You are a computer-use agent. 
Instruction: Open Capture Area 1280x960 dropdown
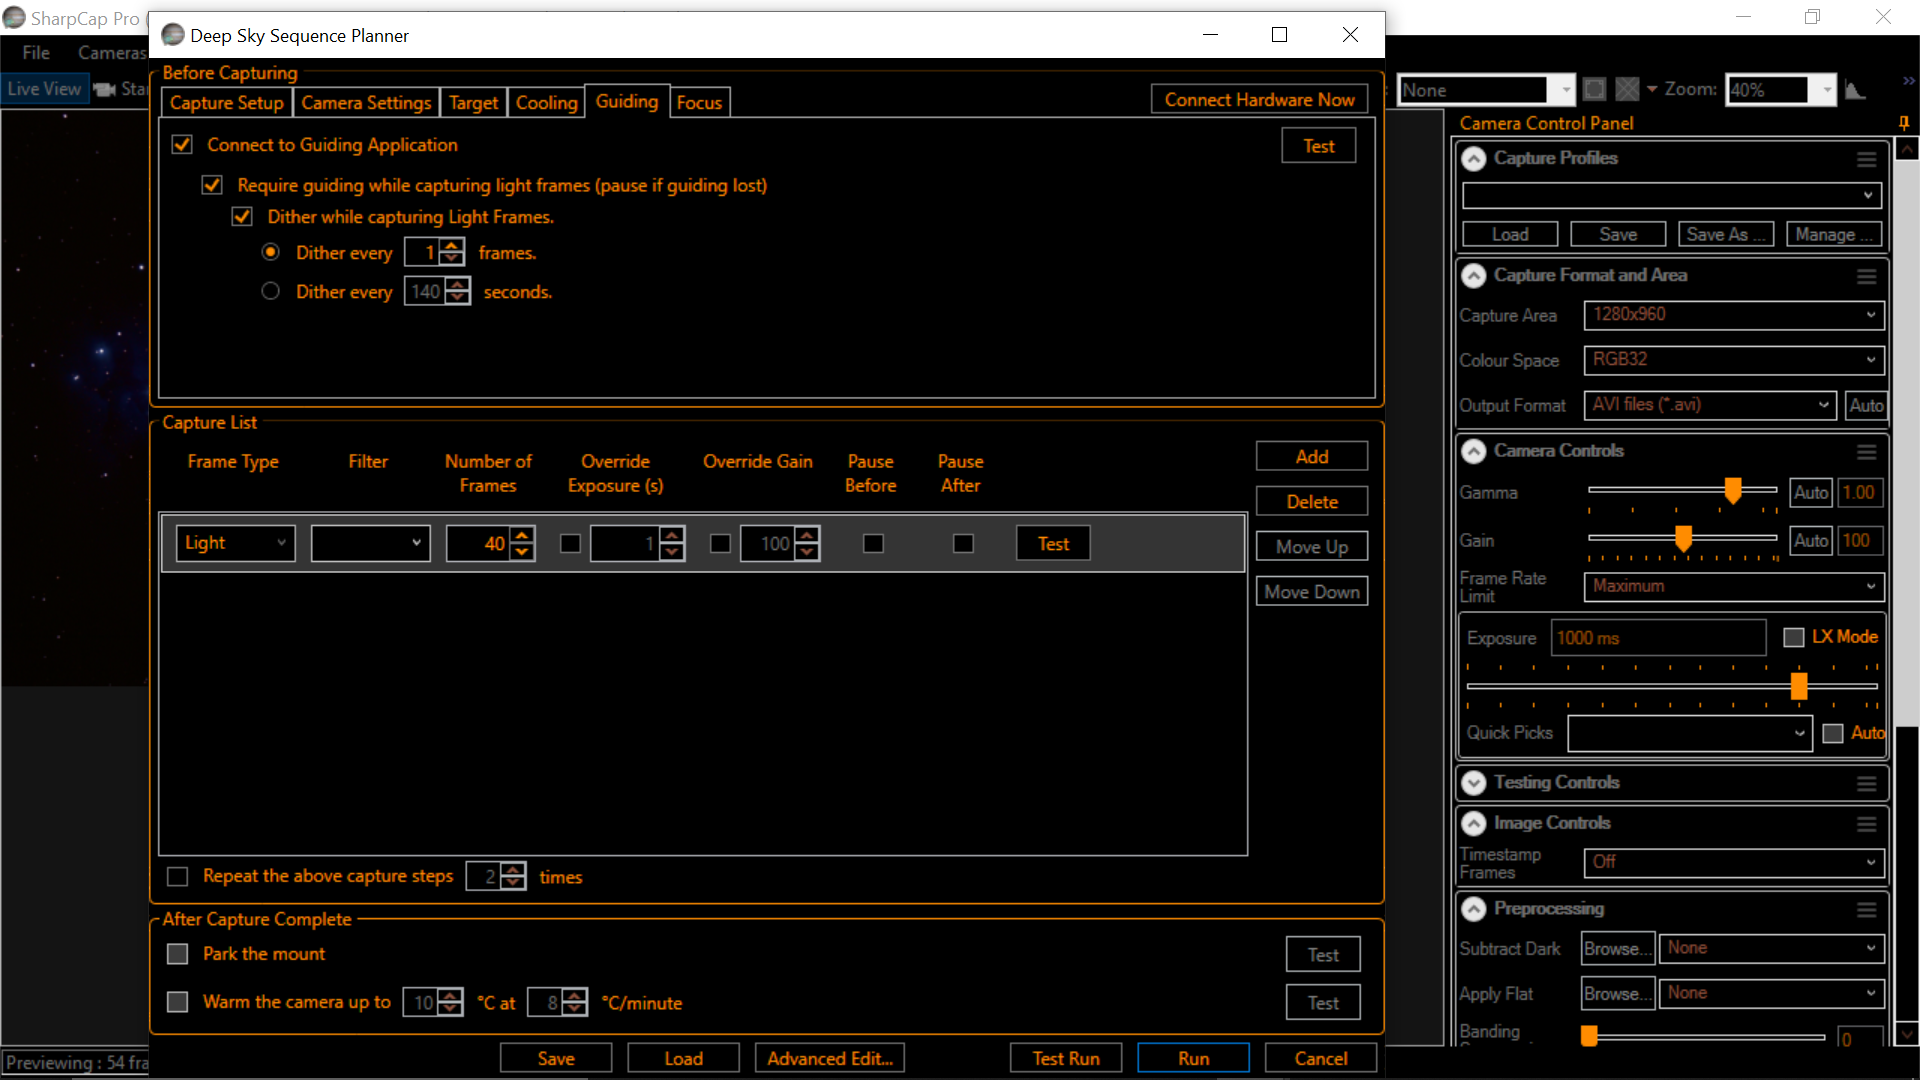(x=1734, y=315)
